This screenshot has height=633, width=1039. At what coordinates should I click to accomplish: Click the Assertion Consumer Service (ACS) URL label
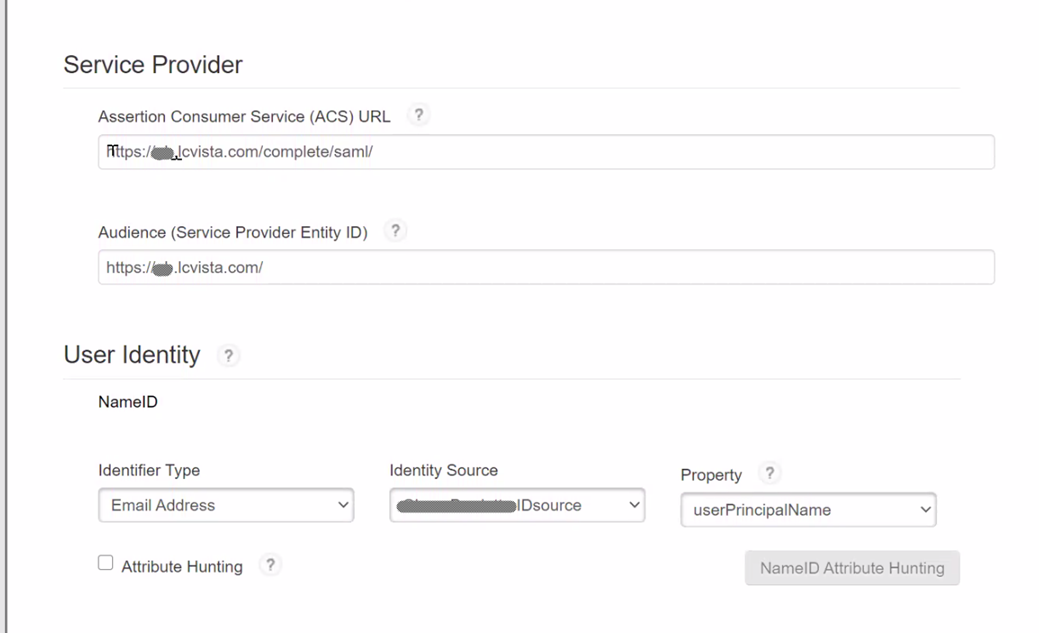tap(244, 117)
